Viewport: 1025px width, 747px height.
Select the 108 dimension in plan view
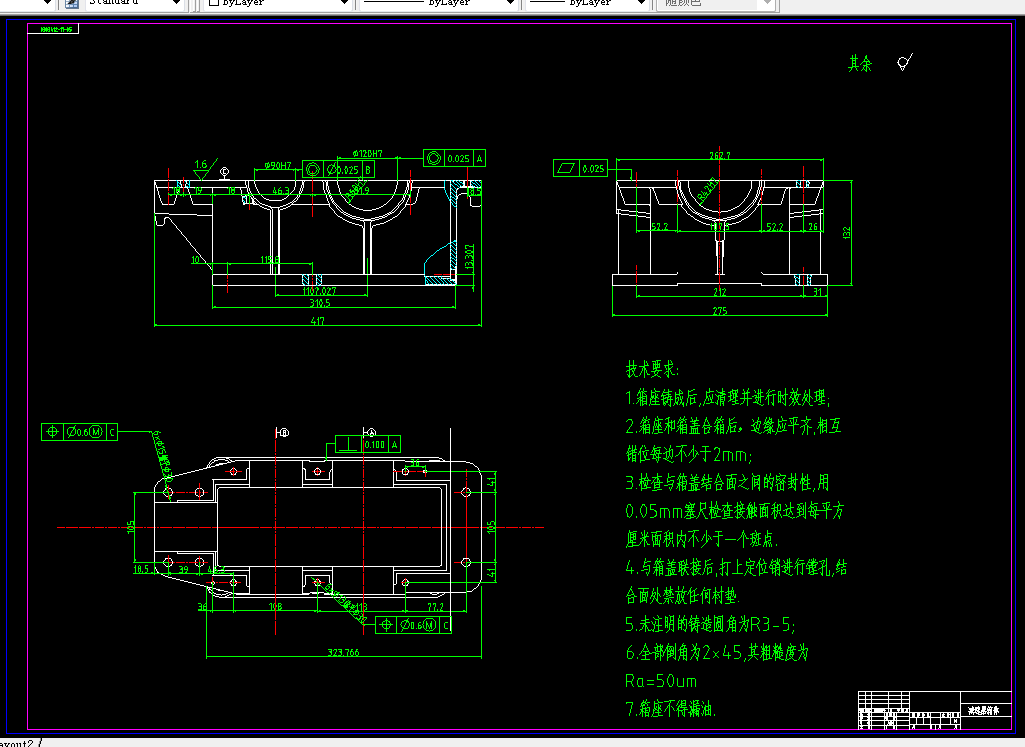(276, 606)
